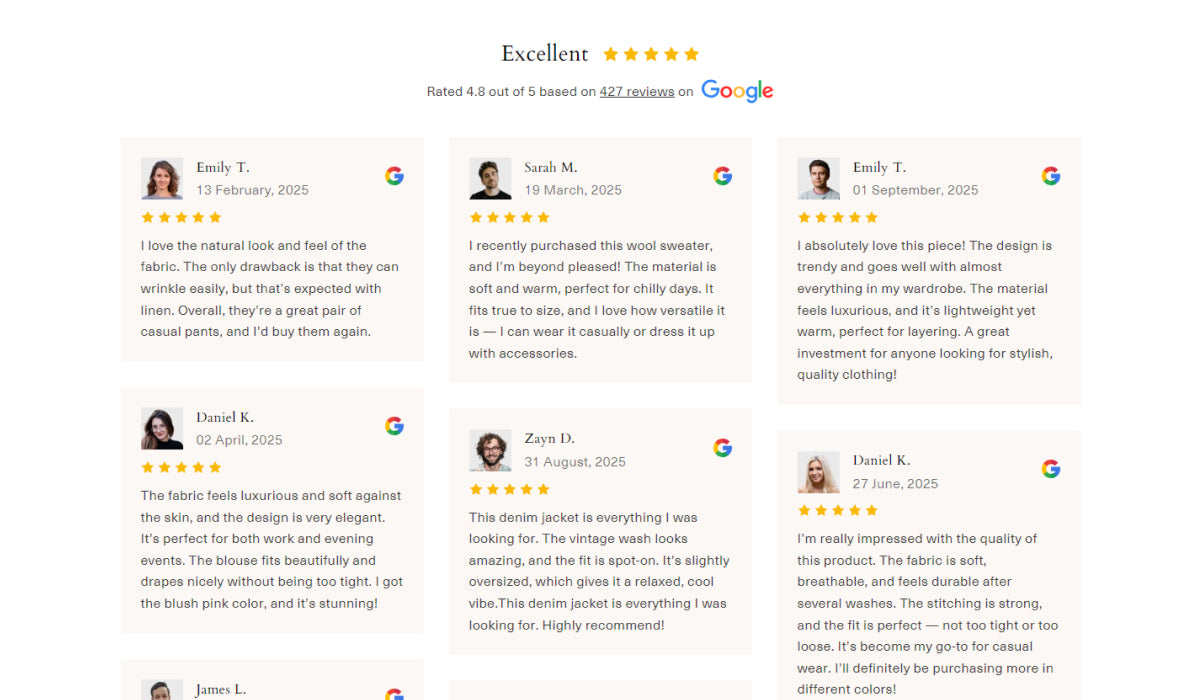This screenshot has width=1200, height=700.
Task: Open the 427 reviews link
Action: (x=637, y=91)
